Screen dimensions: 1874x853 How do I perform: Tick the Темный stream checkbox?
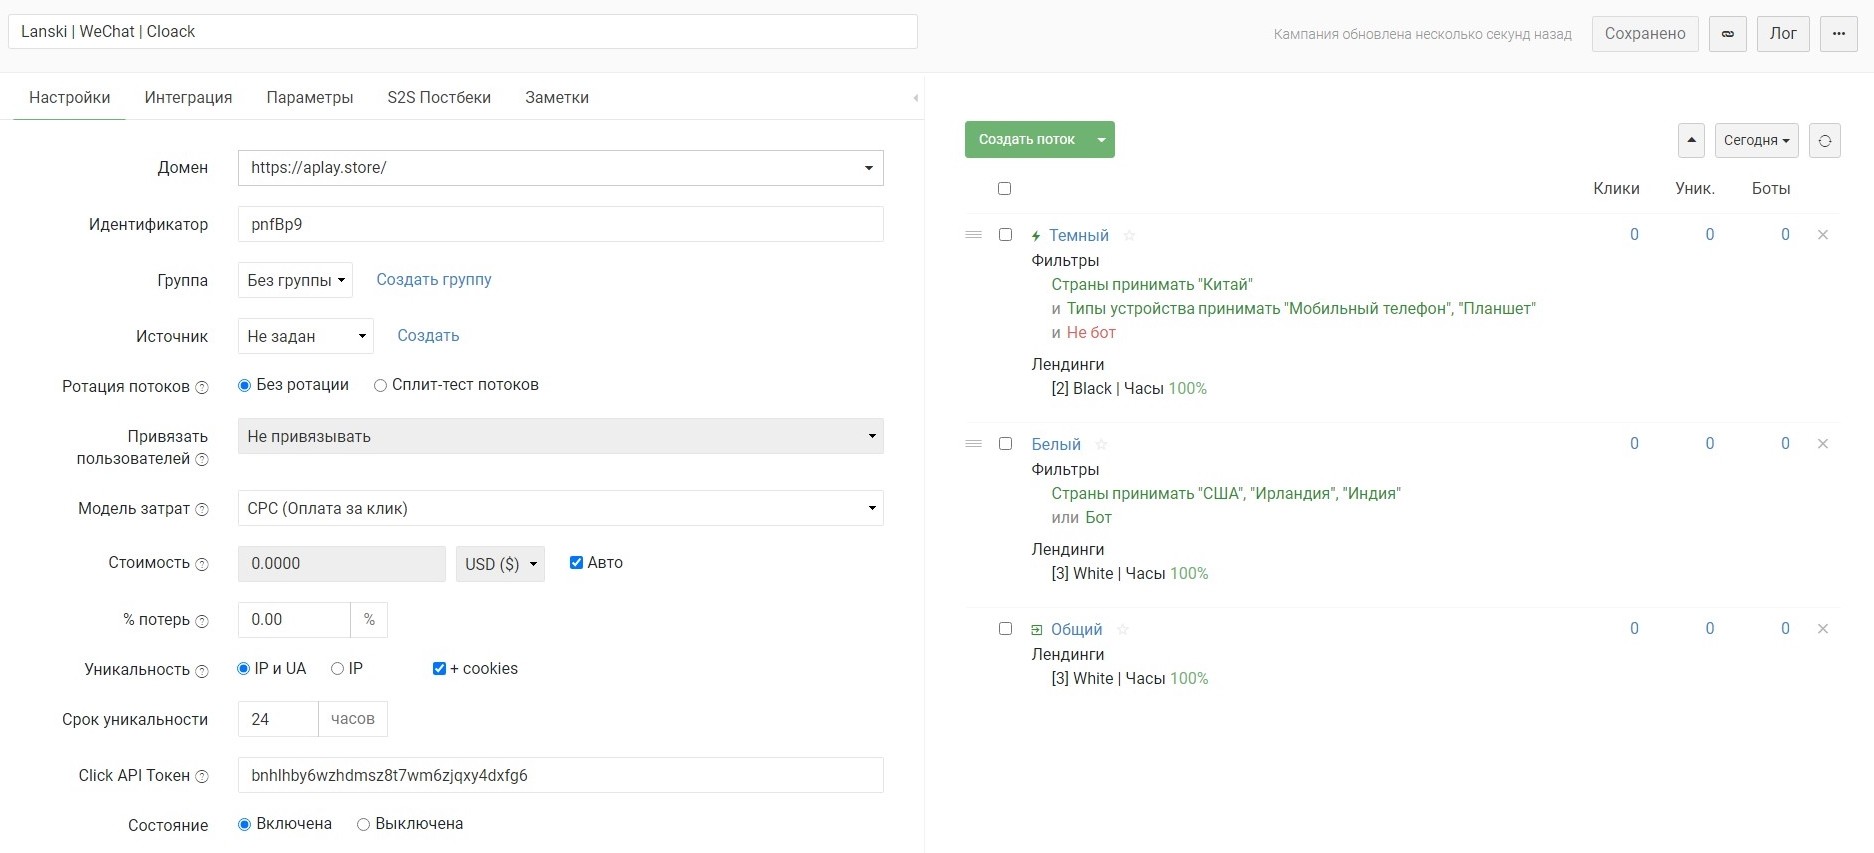(x=1006, y=235)
